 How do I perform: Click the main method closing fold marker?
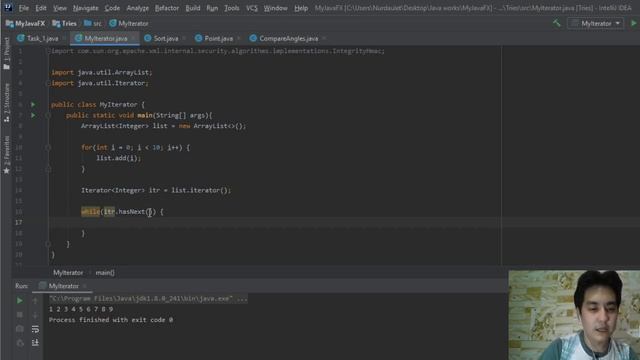point(48,244)
